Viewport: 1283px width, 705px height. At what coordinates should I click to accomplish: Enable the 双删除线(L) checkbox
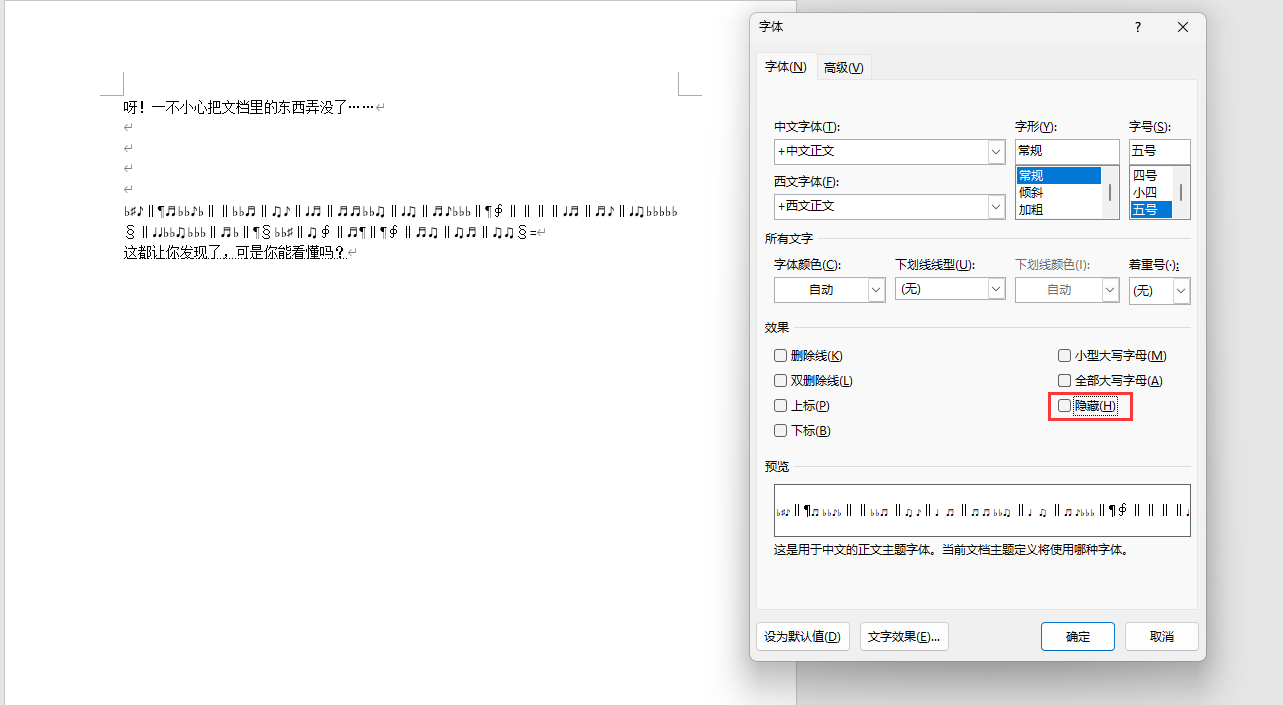pos(780,381)
